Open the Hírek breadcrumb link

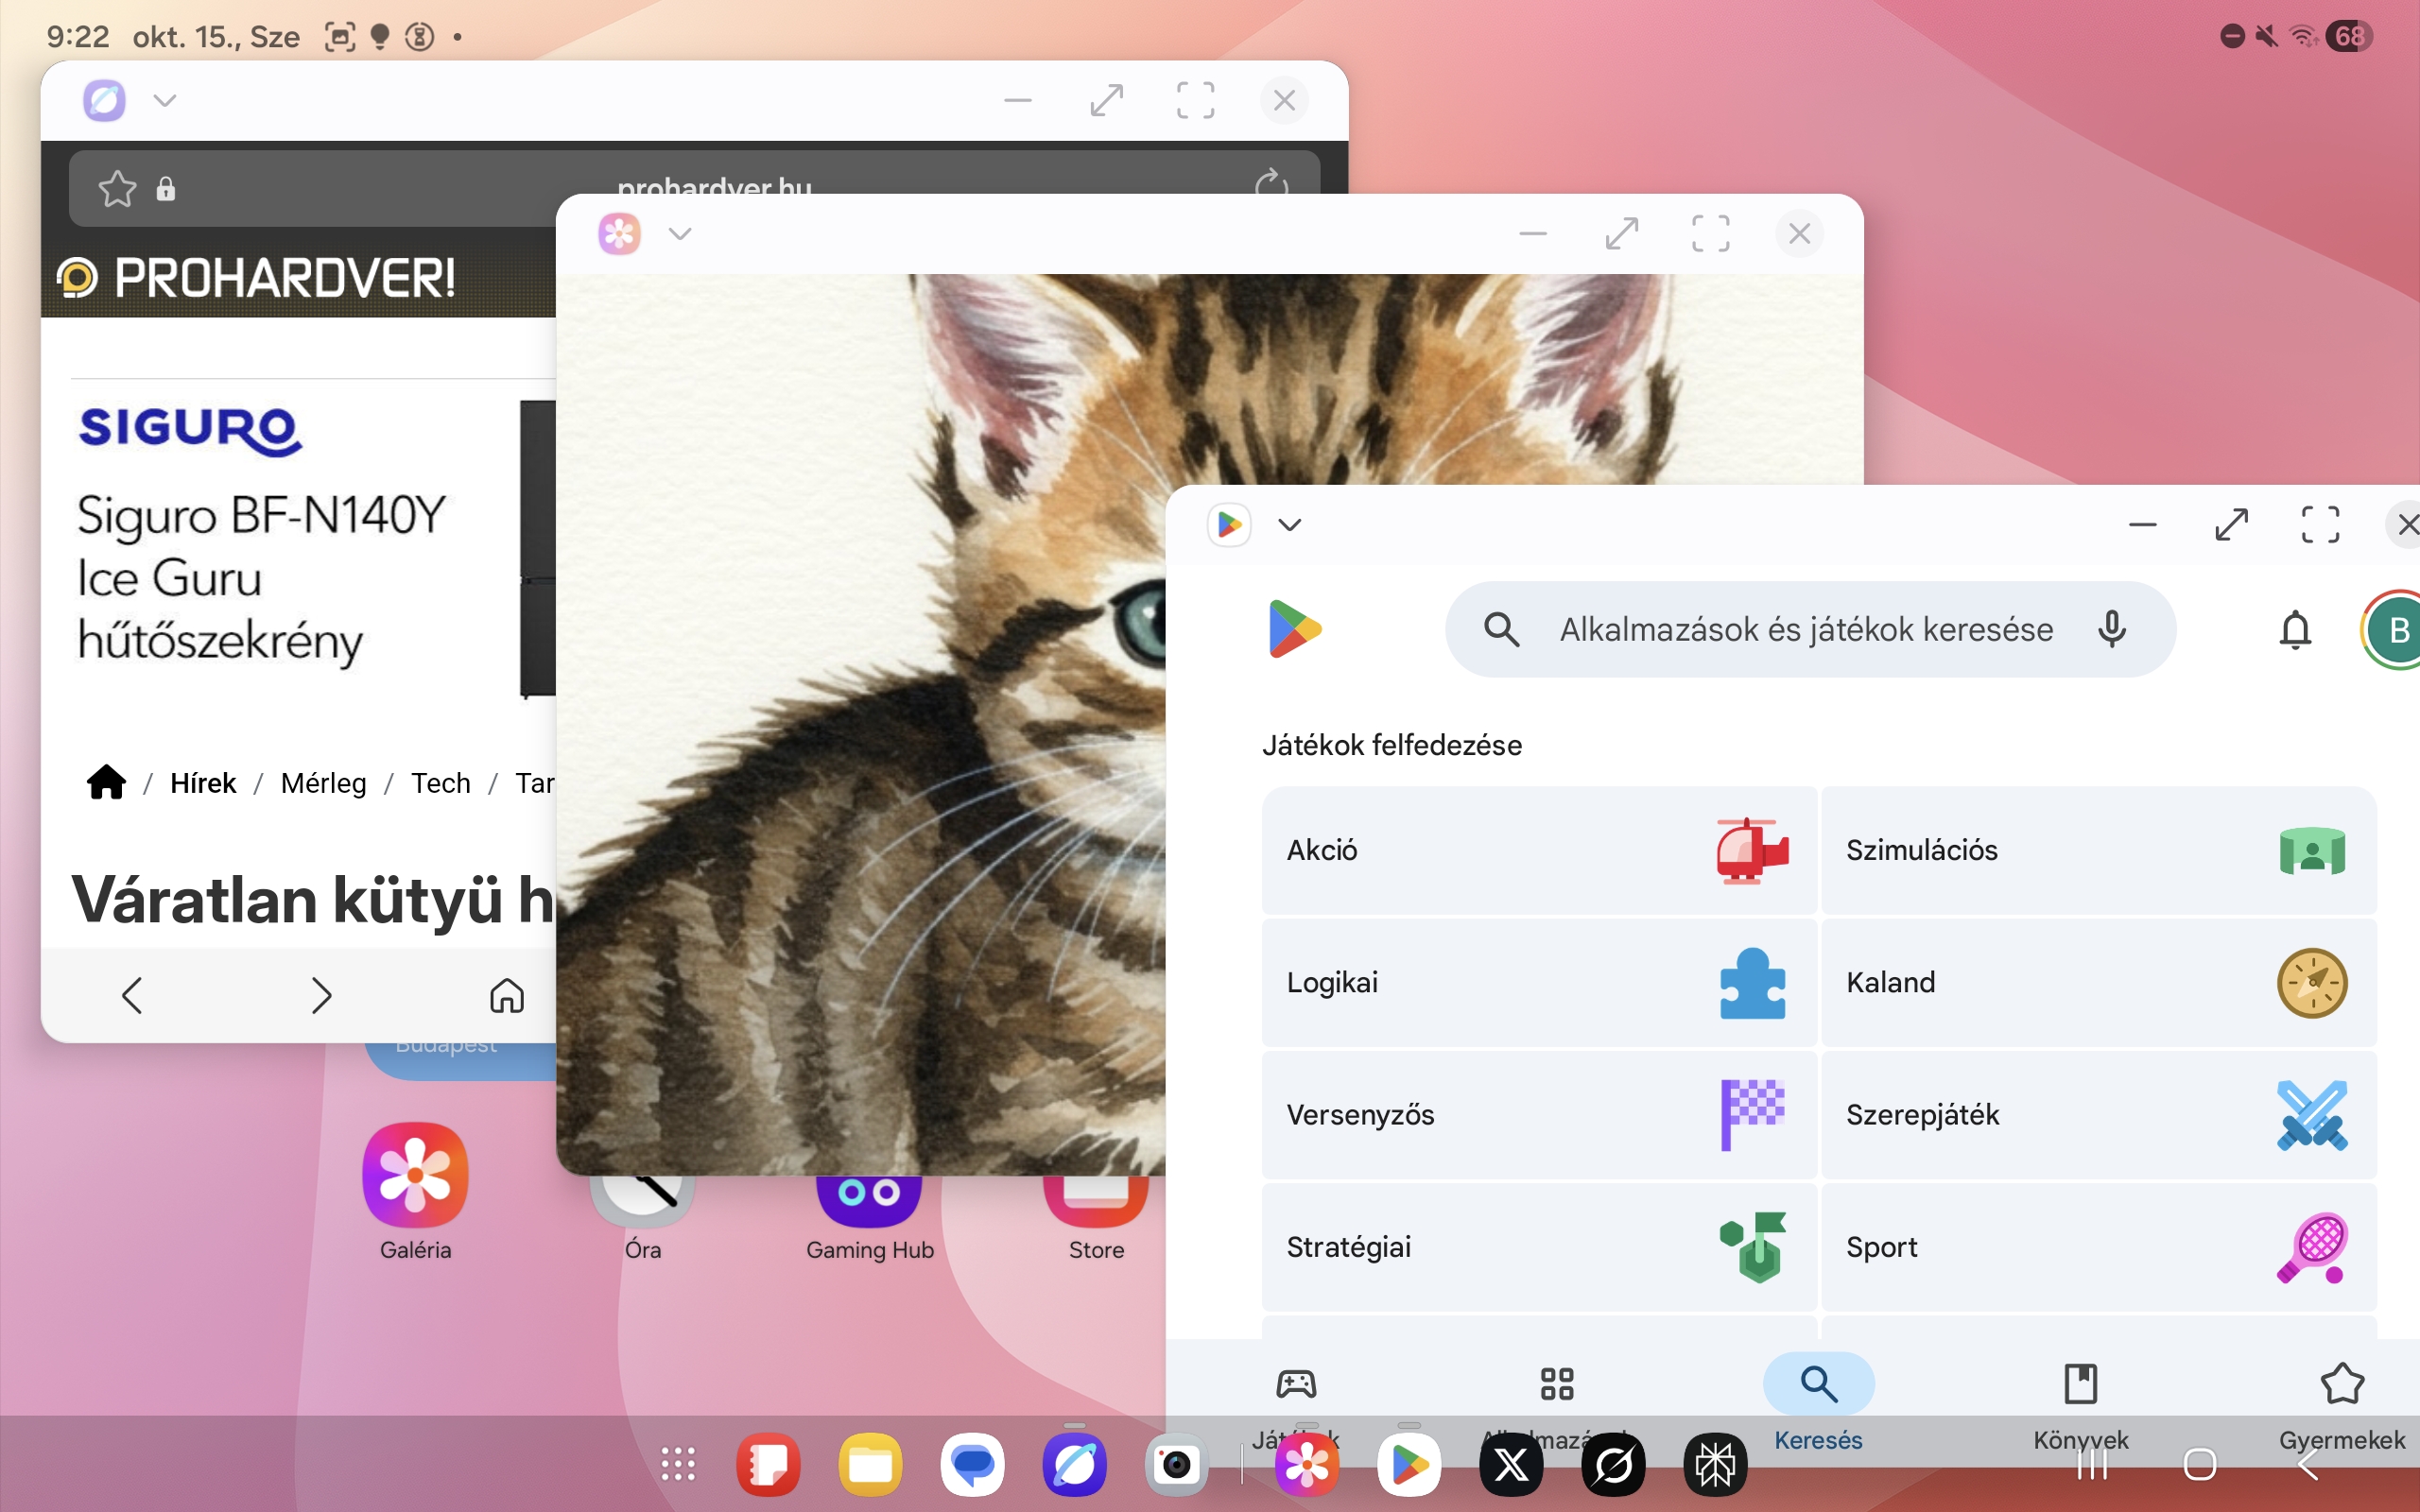203,783
